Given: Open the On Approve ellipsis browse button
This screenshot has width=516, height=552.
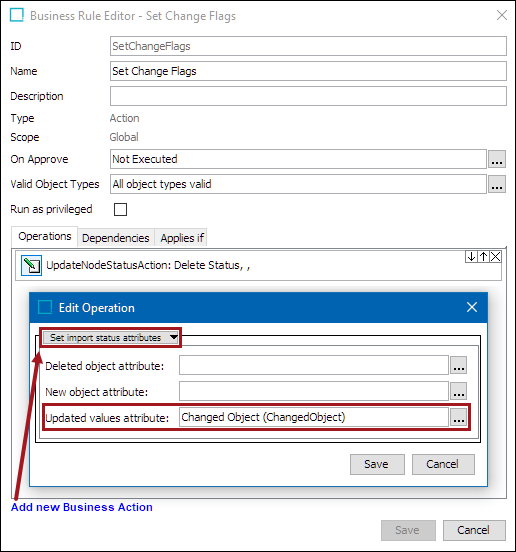Looking at the screenshot, I should (x=497, y=159).
